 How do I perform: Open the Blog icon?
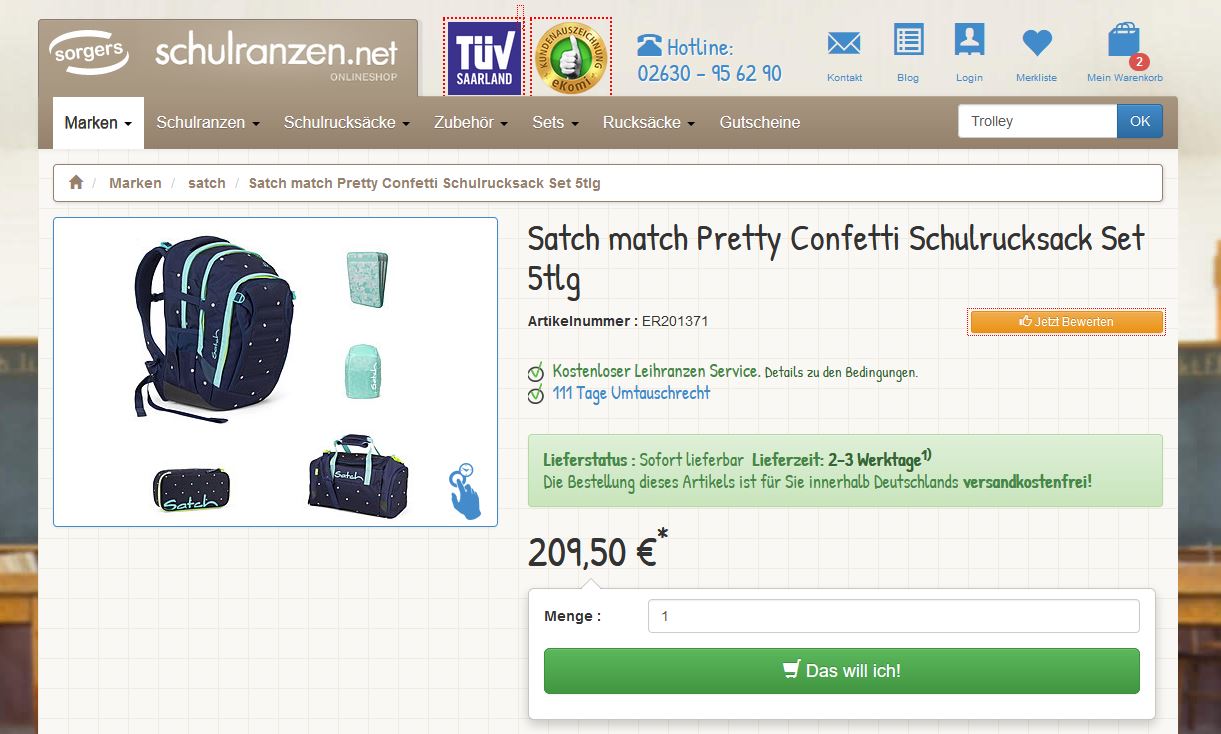pos(908,41)
